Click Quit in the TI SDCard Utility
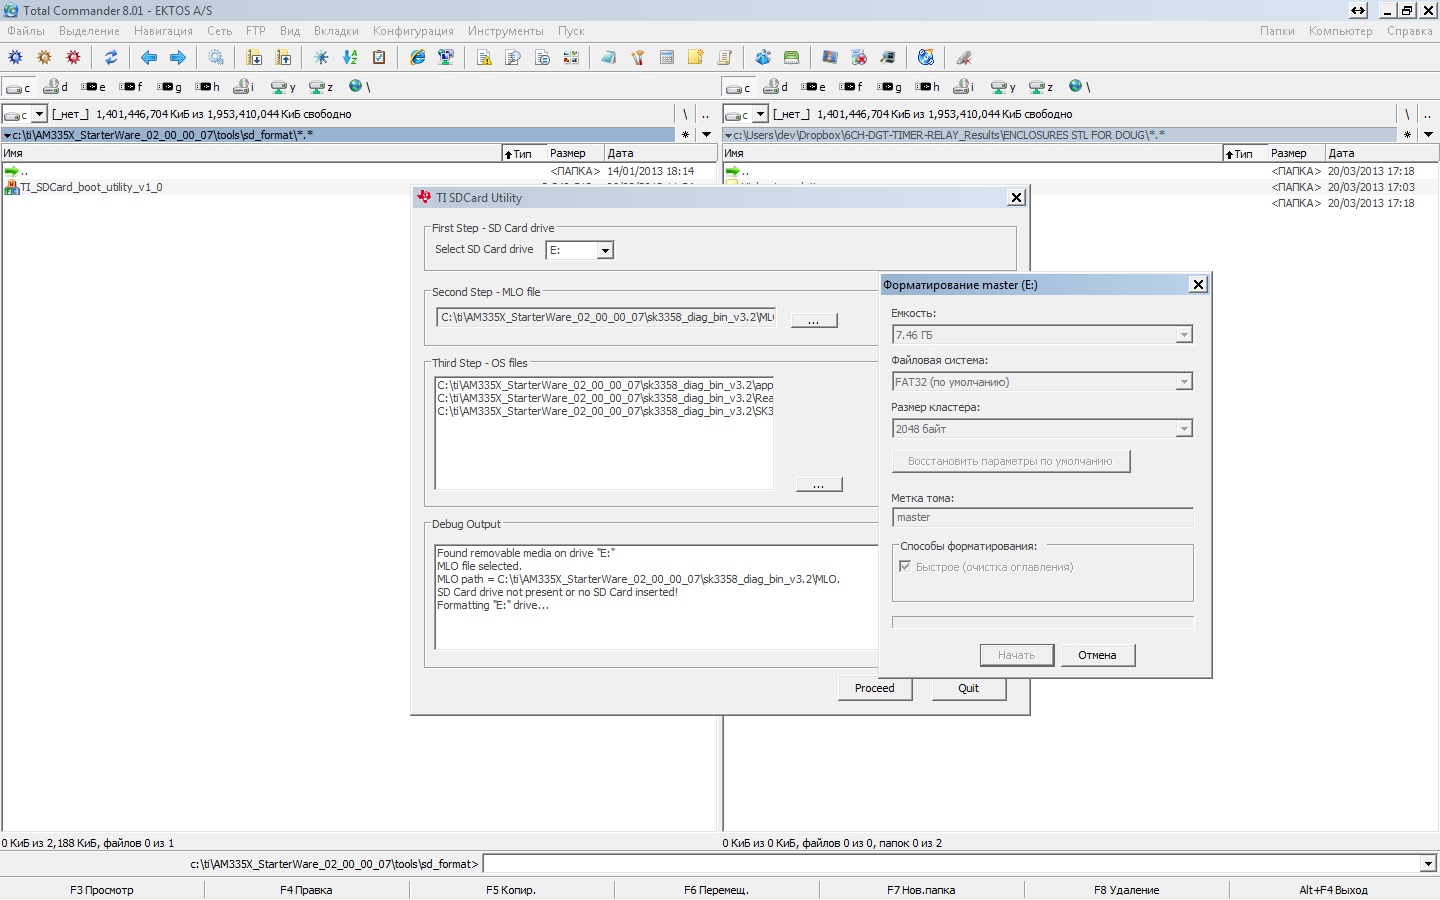1440x900 pixels. click(x=969, y=688)
